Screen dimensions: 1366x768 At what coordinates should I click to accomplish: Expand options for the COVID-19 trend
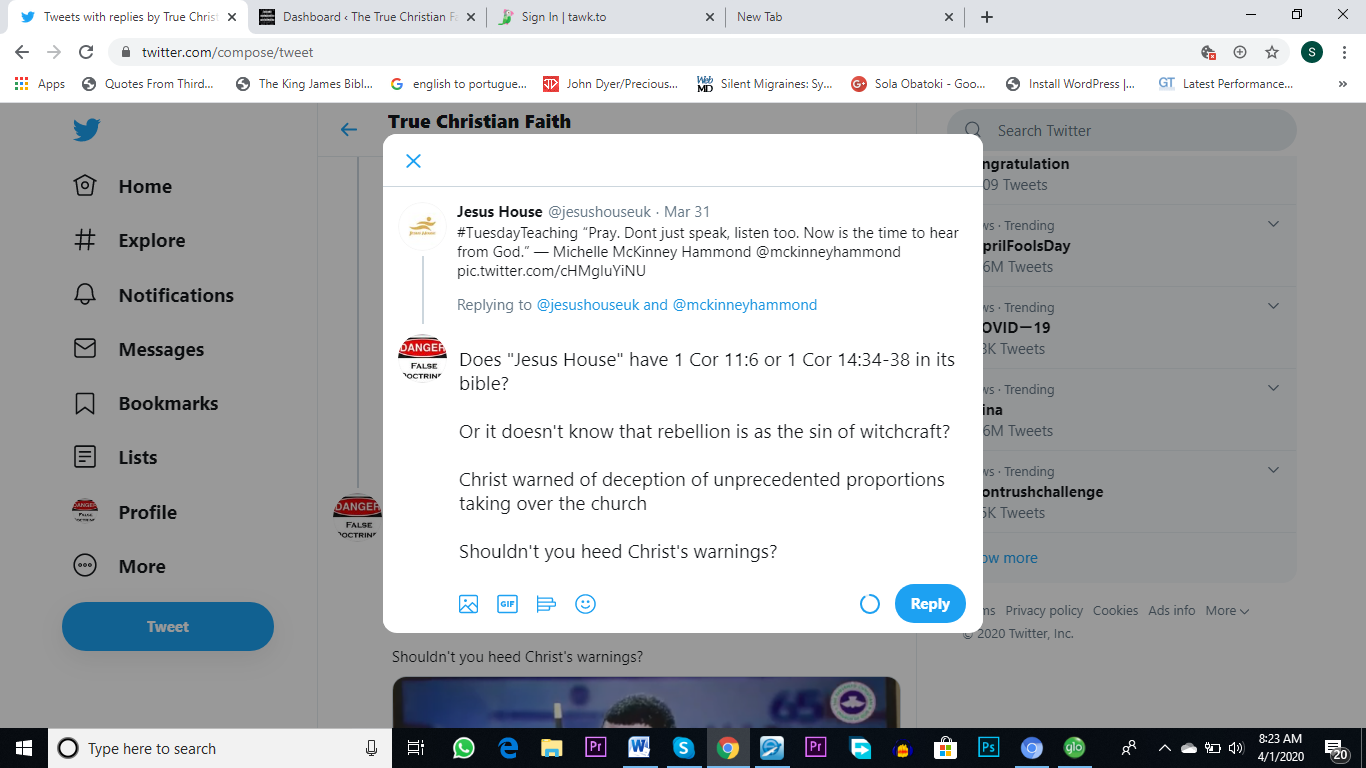pos(1273,306)
